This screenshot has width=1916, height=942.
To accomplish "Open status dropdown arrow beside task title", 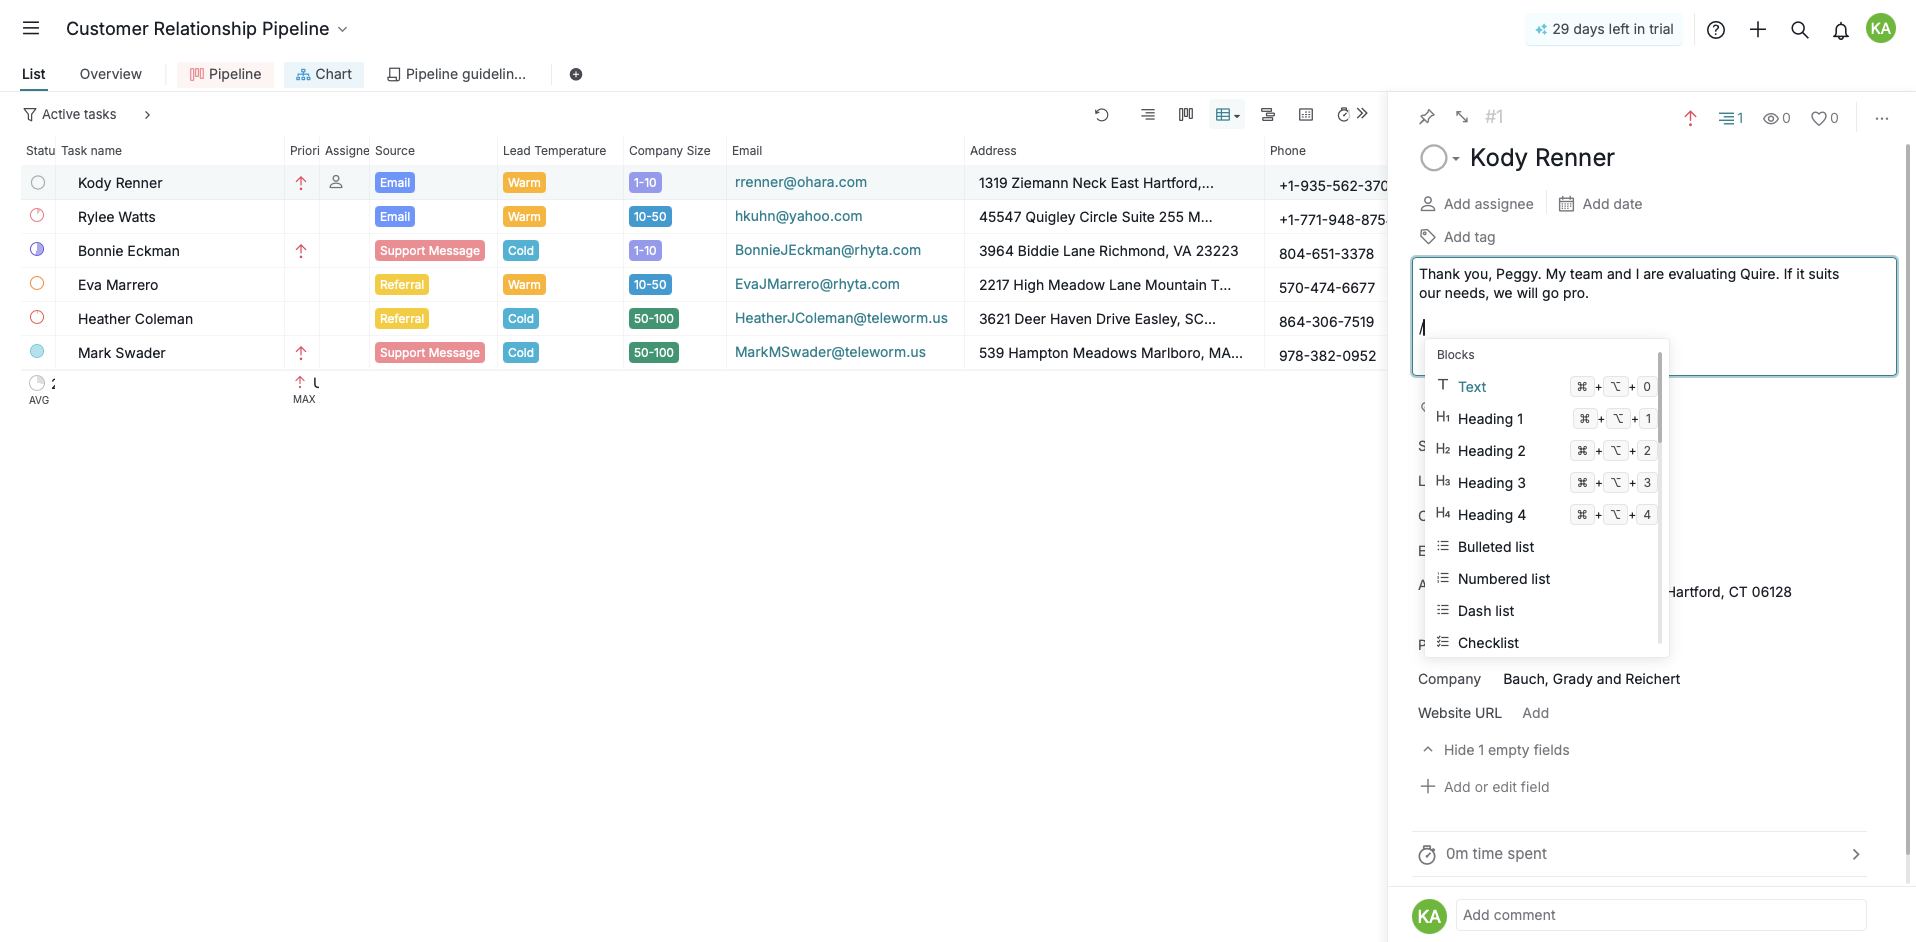I will click(1456, 159).
